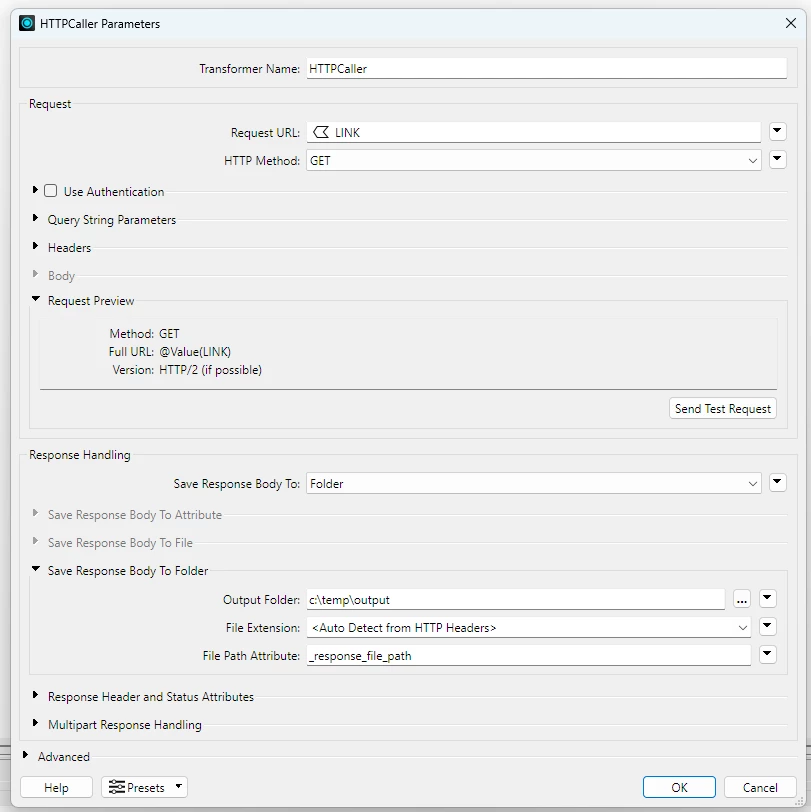This screenshot has height=812, width=811.
Task: Click the Transformer Name field
Action: [546, 69]
